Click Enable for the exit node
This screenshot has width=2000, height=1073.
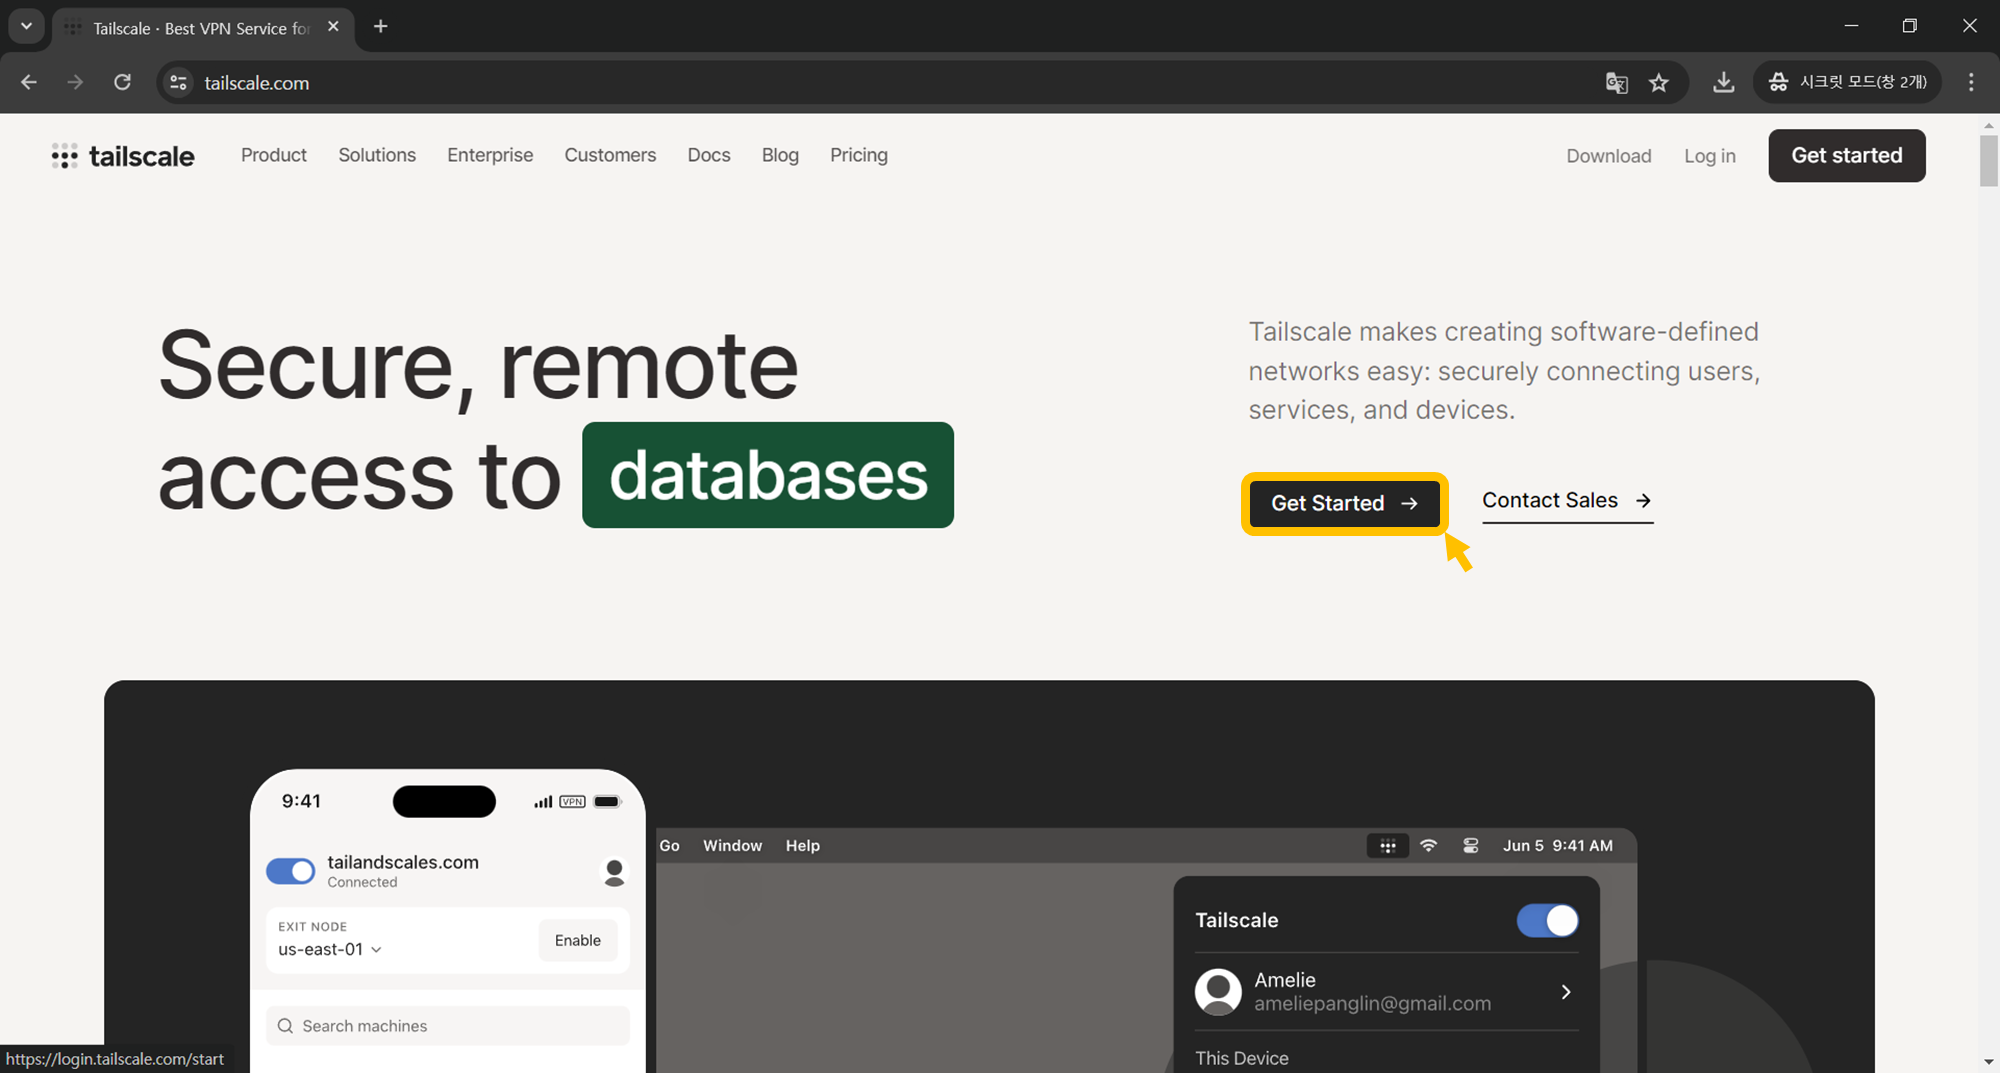point(578,940)
